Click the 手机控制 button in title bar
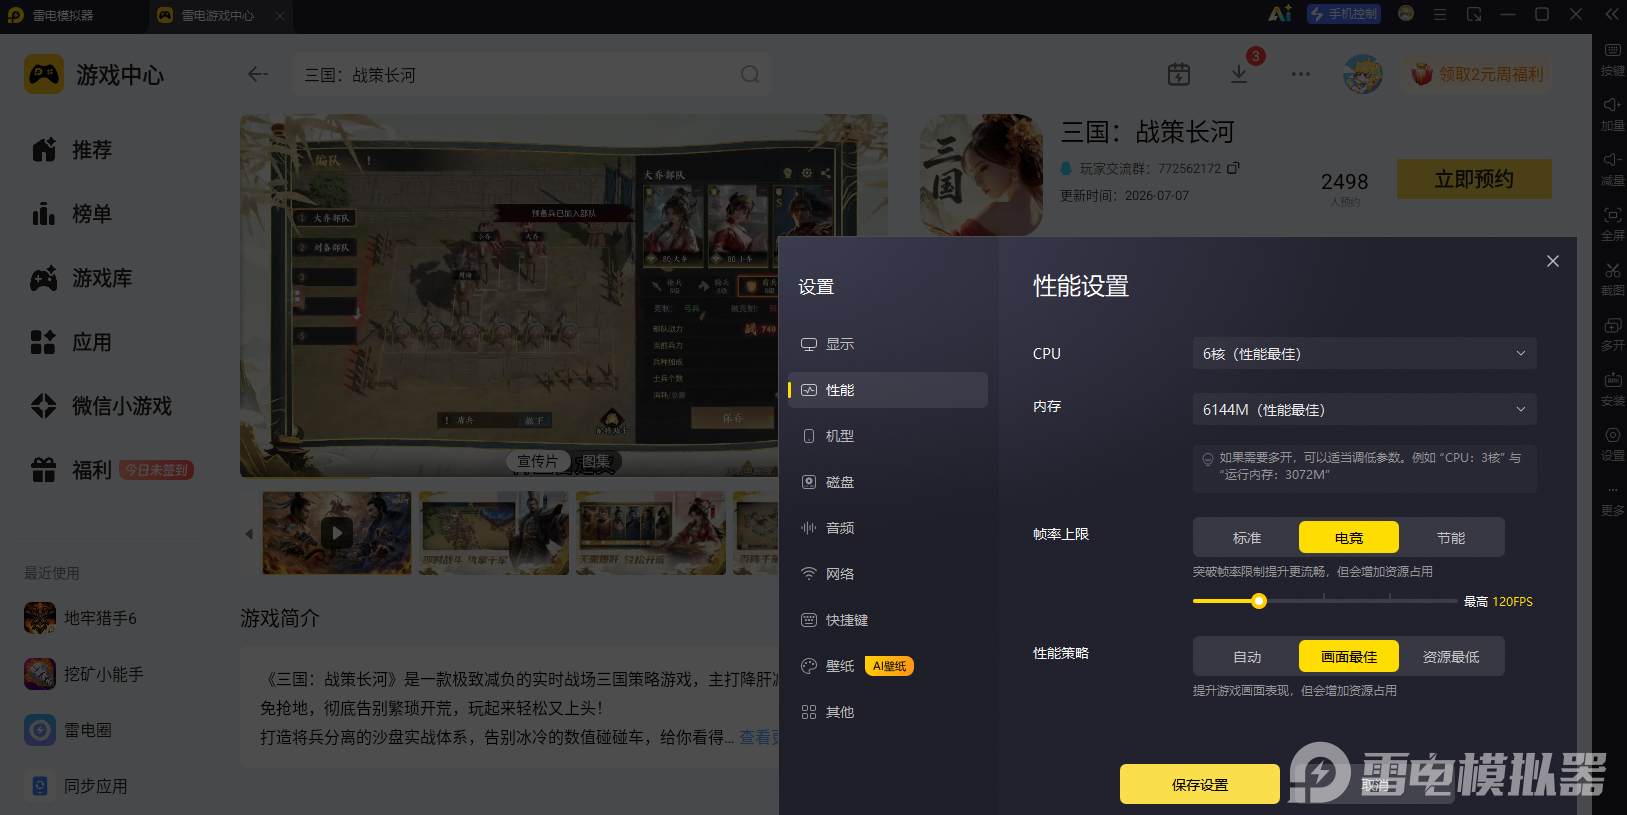1627x815 pixels. point(1343,14)
